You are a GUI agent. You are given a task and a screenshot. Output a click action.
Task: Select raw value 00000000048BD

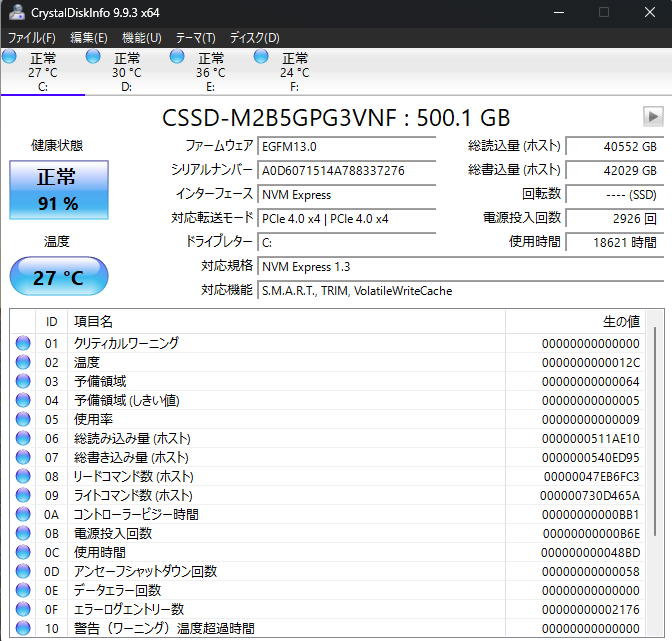(591, 553)
